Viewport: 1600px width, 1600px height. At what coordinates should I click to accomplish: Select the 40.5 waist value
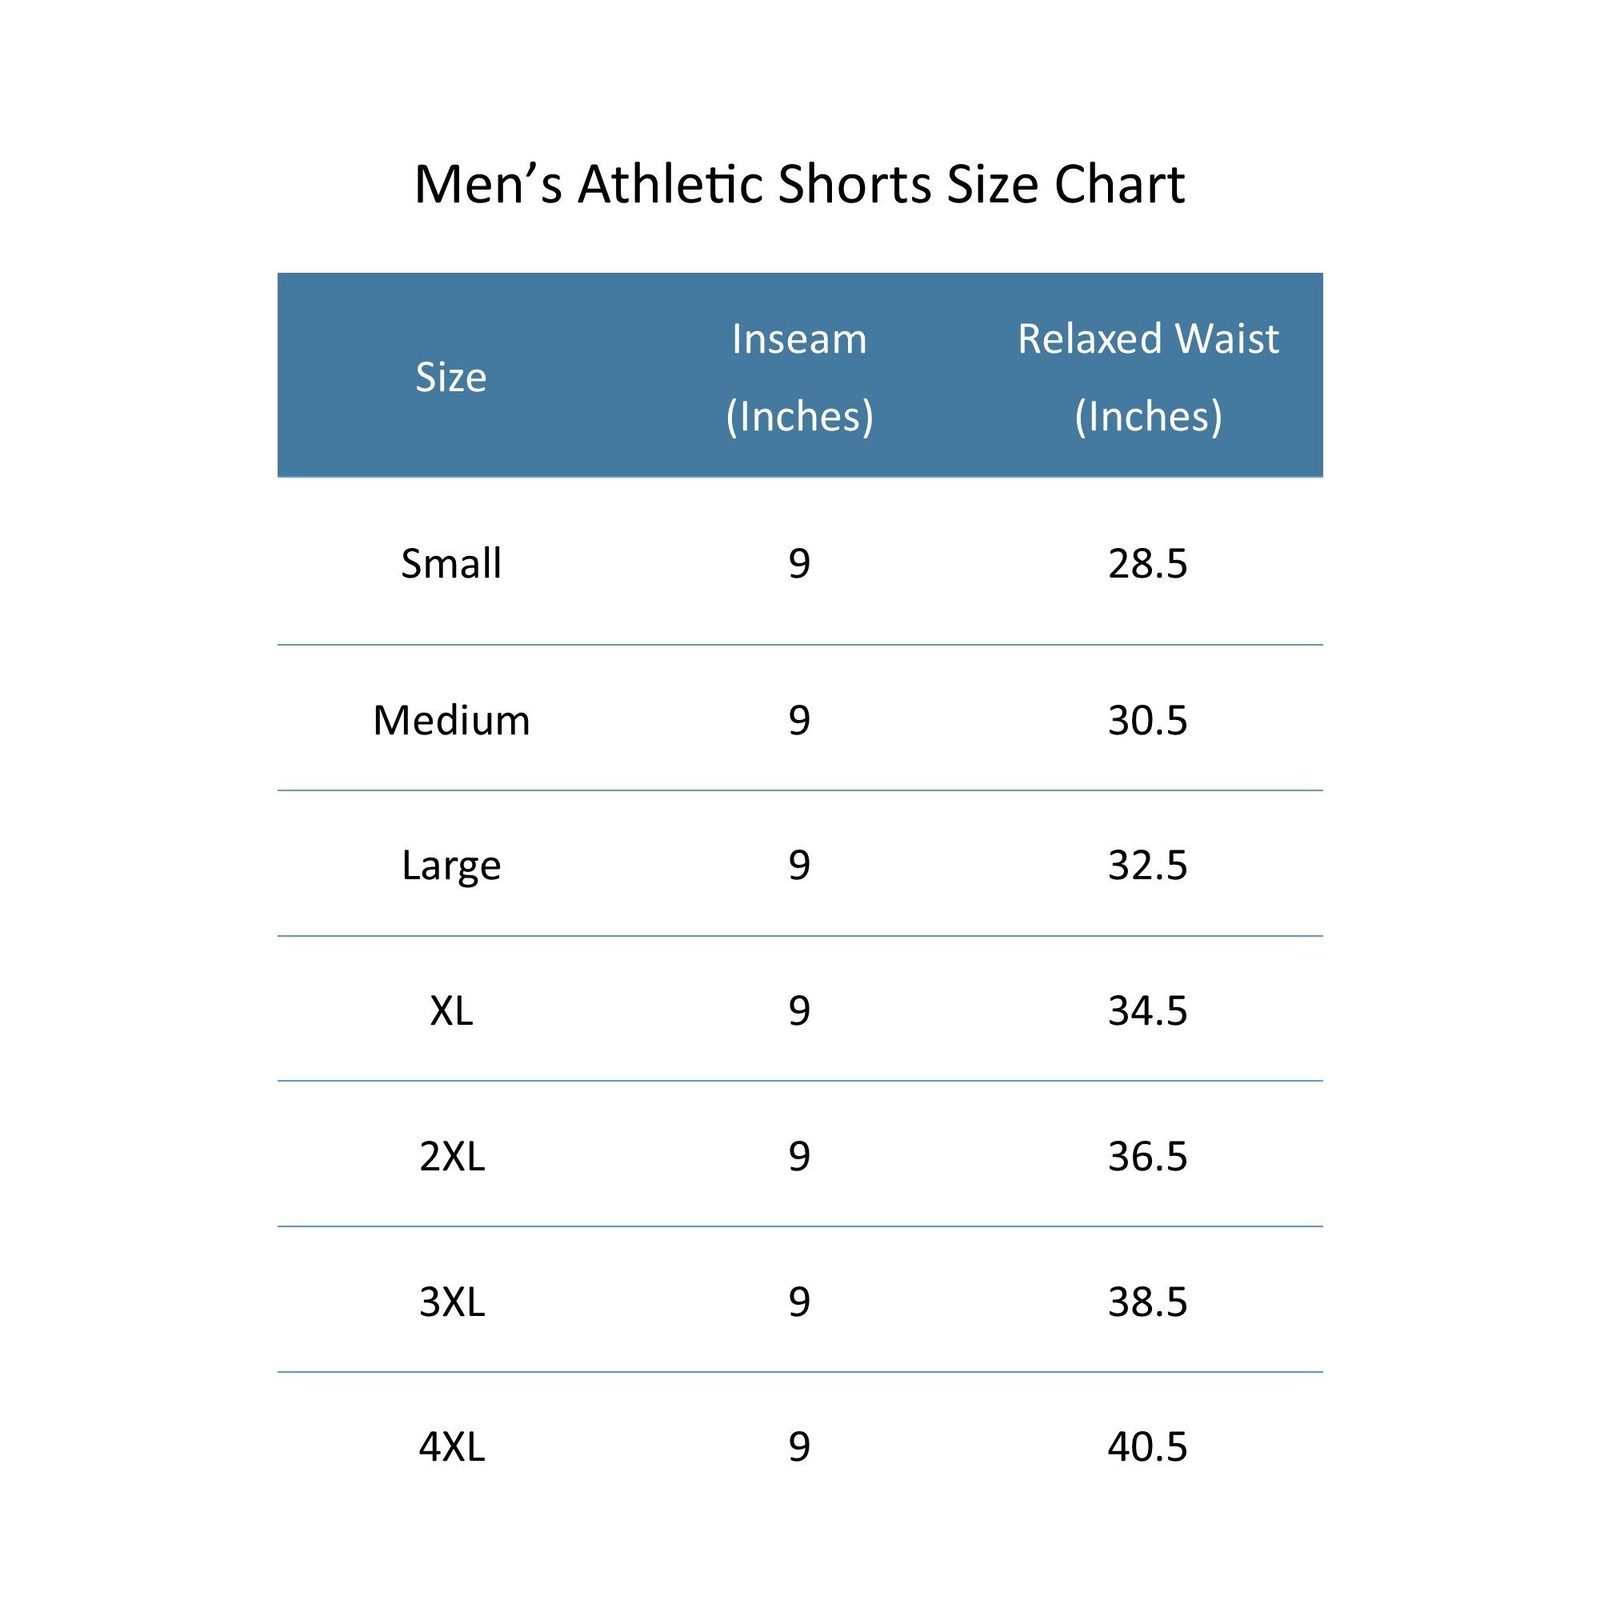click(x=1147, y=1447)
